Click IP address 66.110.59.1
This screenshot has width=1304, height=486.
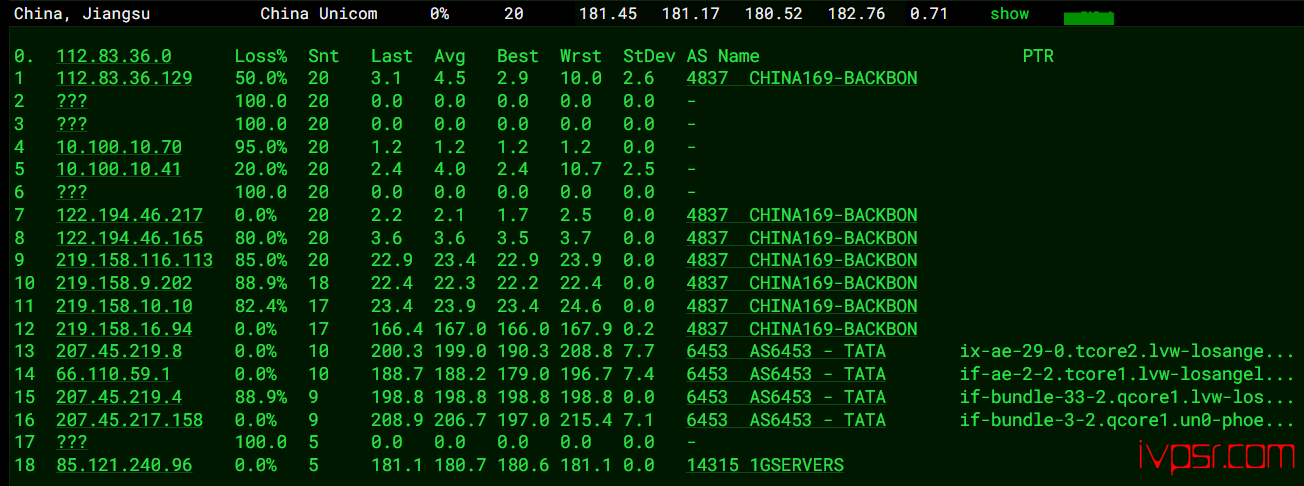click(114, 374)
